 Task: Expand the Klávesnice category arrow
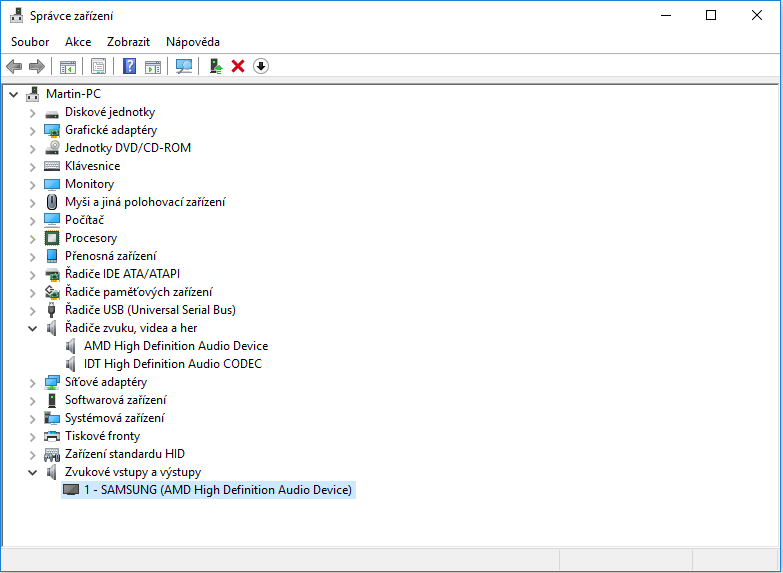32,167
